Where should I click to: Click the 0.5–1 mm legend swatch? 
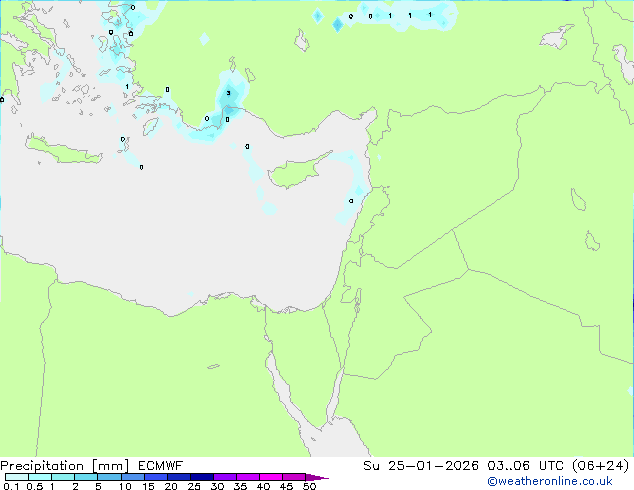tap(40, 477)
